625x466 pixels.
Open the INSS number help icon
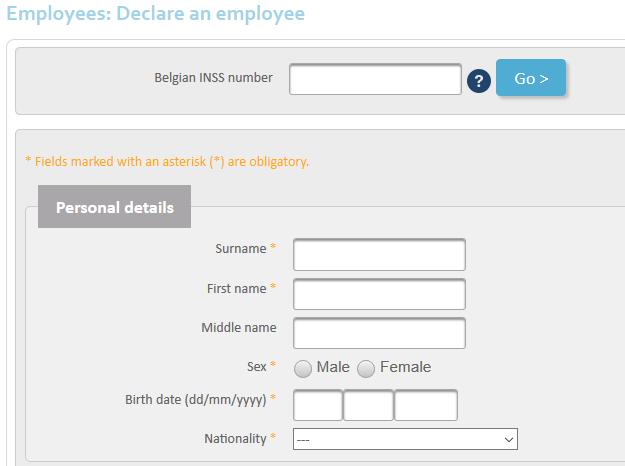pyautogui.click(x=479, y=81)
